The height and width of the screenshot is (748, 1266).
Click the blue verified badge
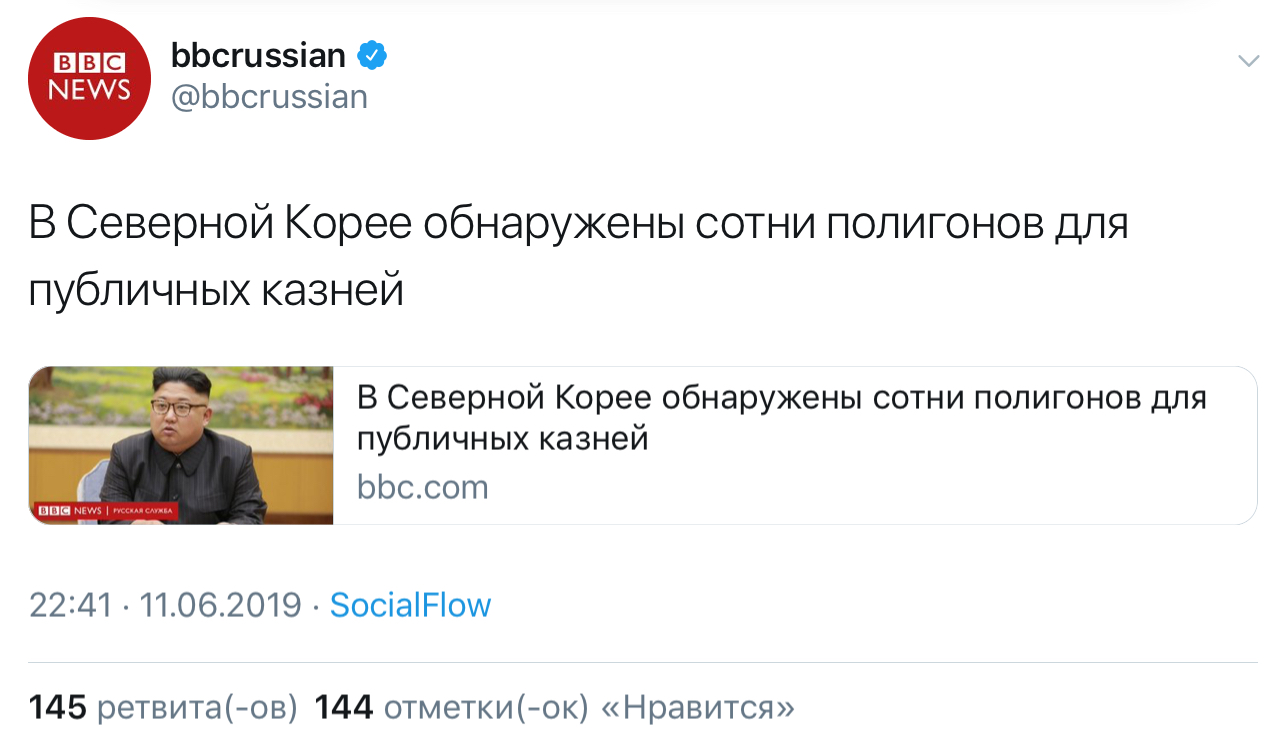(372, 55)
